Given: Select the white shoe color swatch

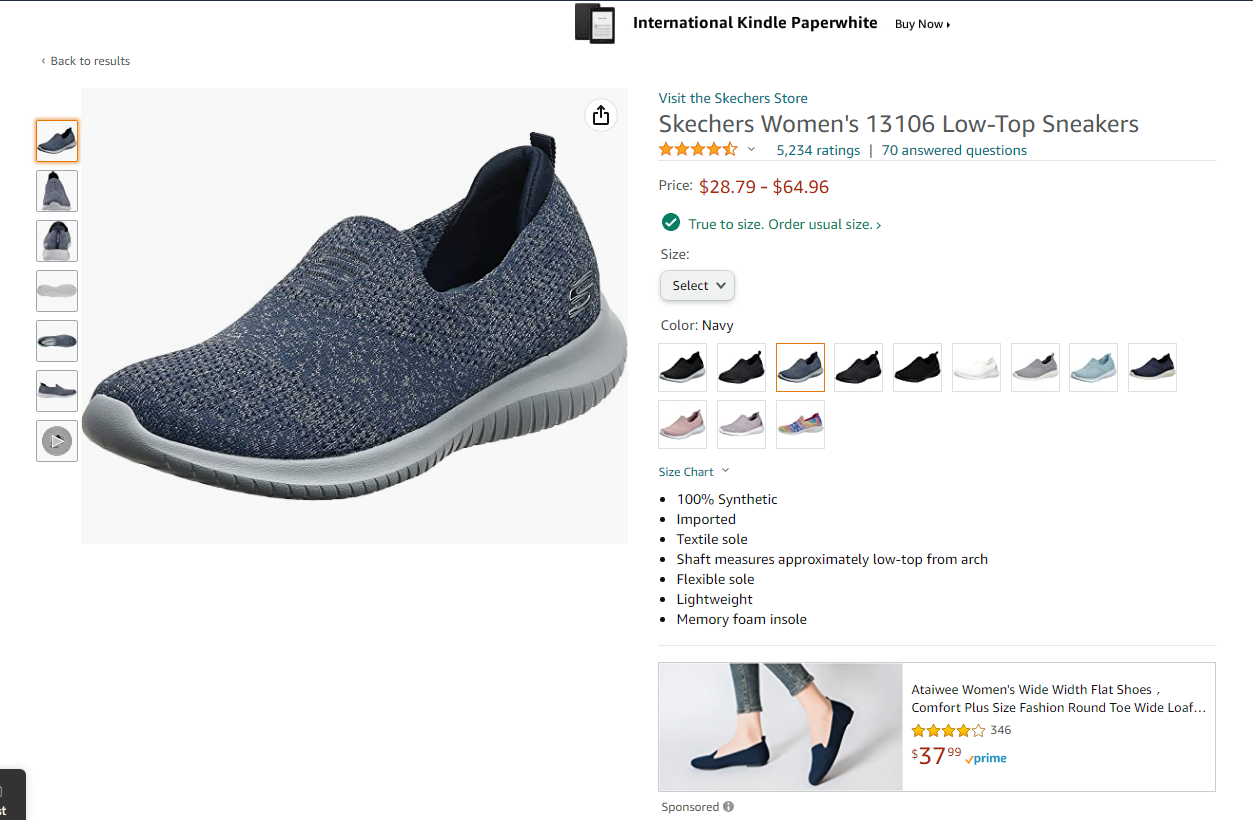Looking at the screenshot, I should (x=976, y=367).
